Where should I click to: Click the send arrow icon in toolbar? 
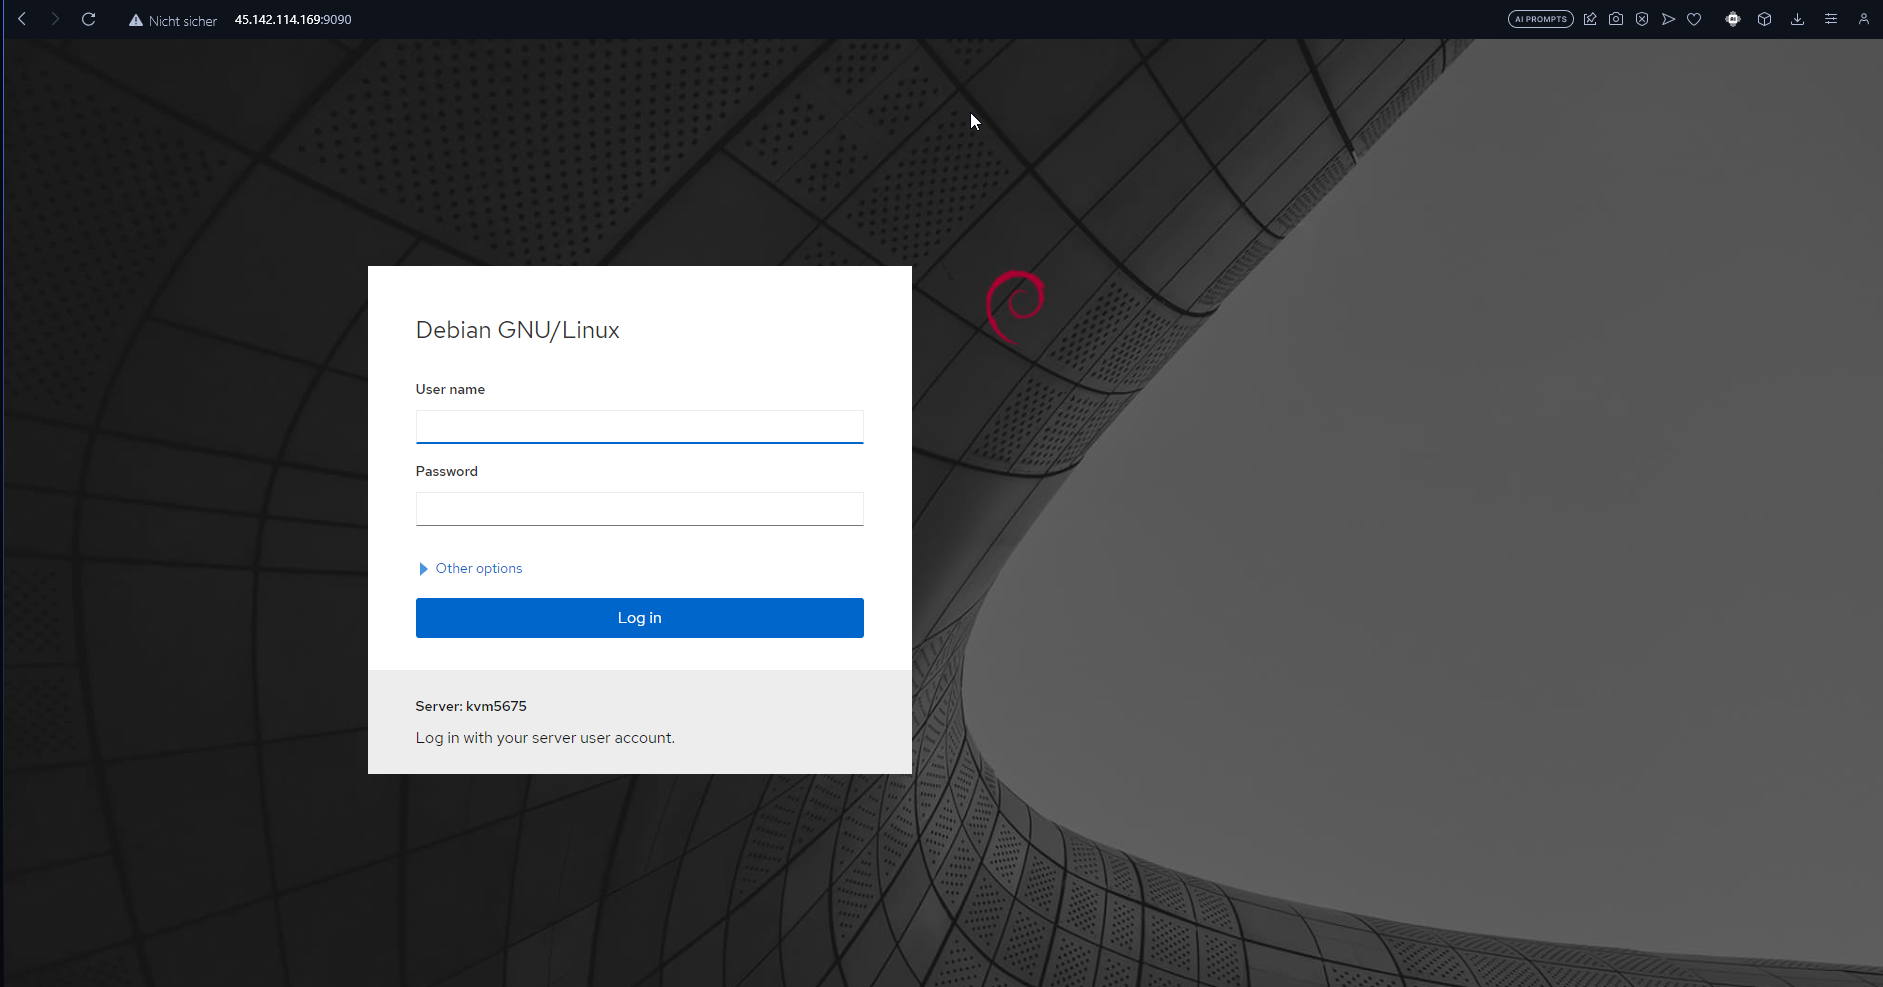point(1668,19)
